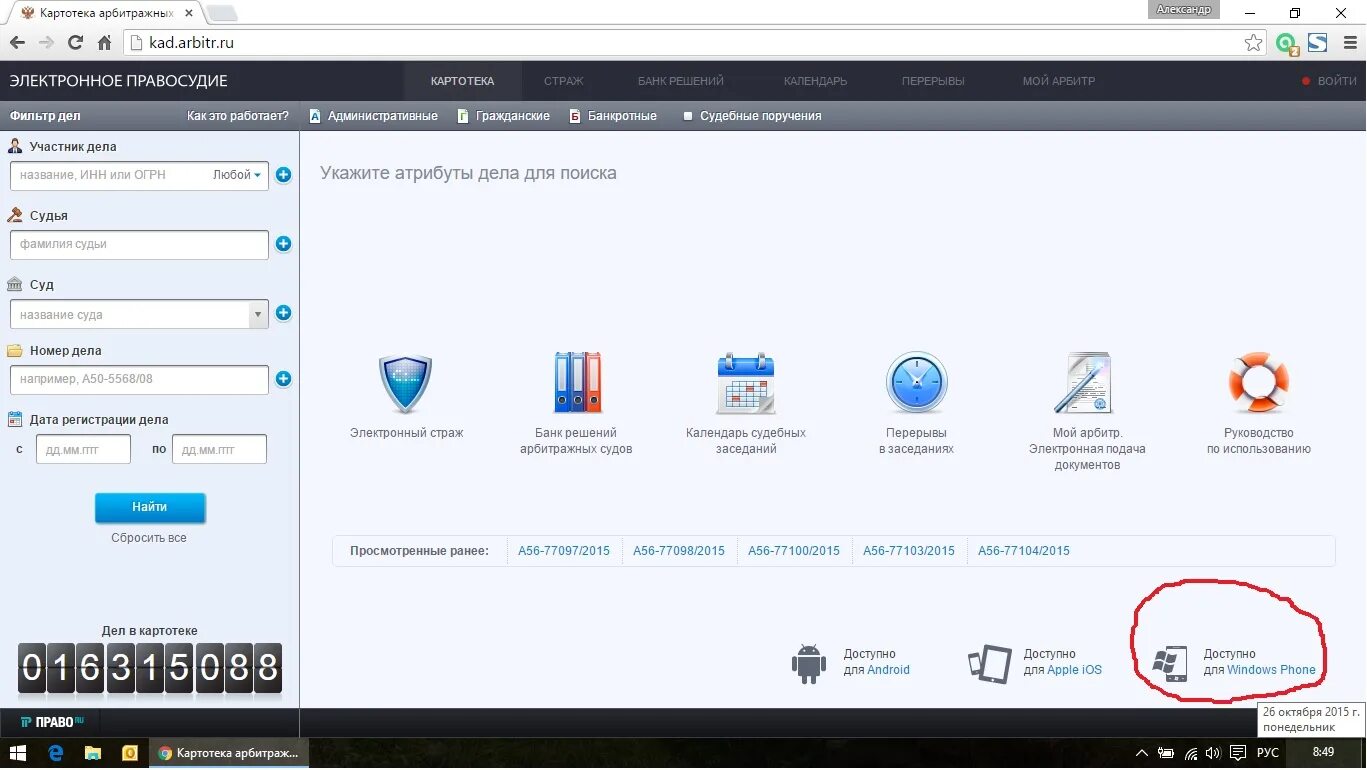Screen dimensions: 1367x770
Task: Show hidden system tray icons
Action: coord(1142,752)
